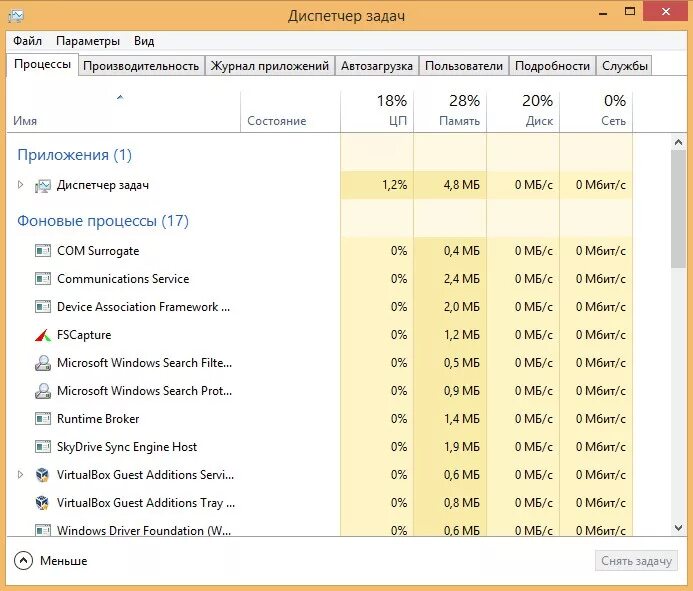
Task: Switch to the Пользователи tab
Action: [464, 66]
